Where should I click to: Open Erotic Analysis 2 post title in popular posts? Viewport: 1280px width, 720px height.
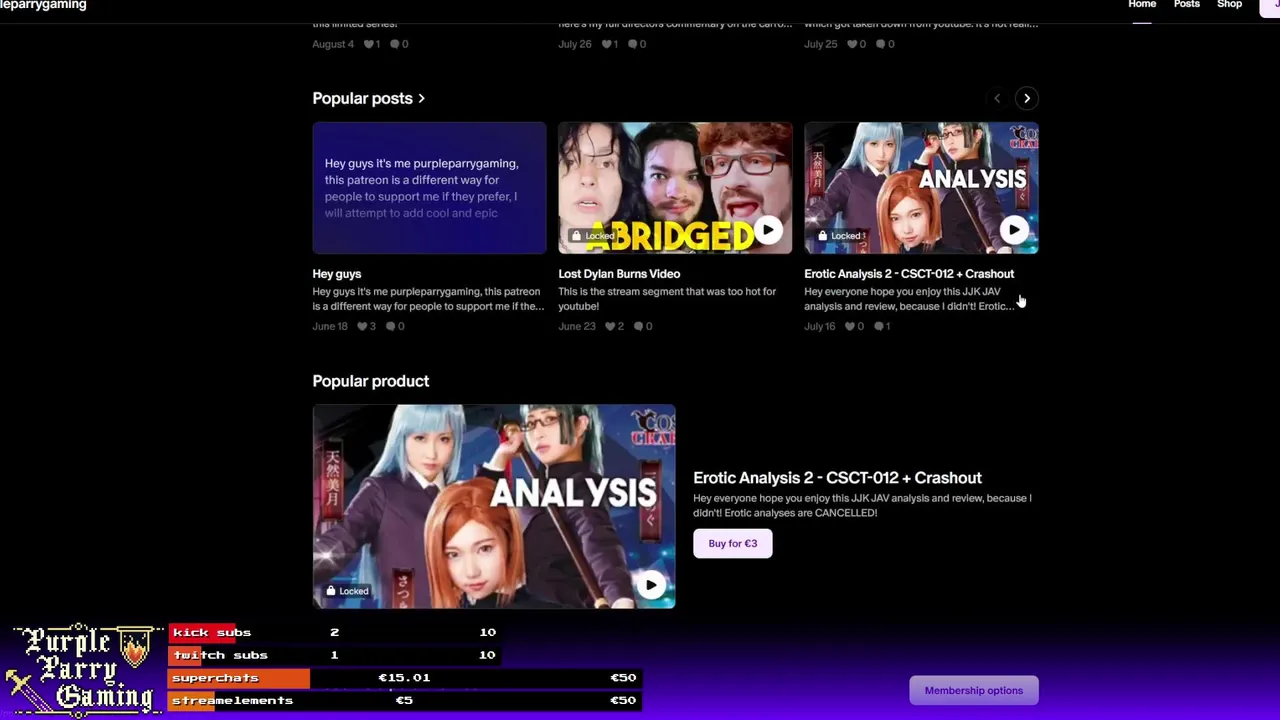[x=908, y=274]
